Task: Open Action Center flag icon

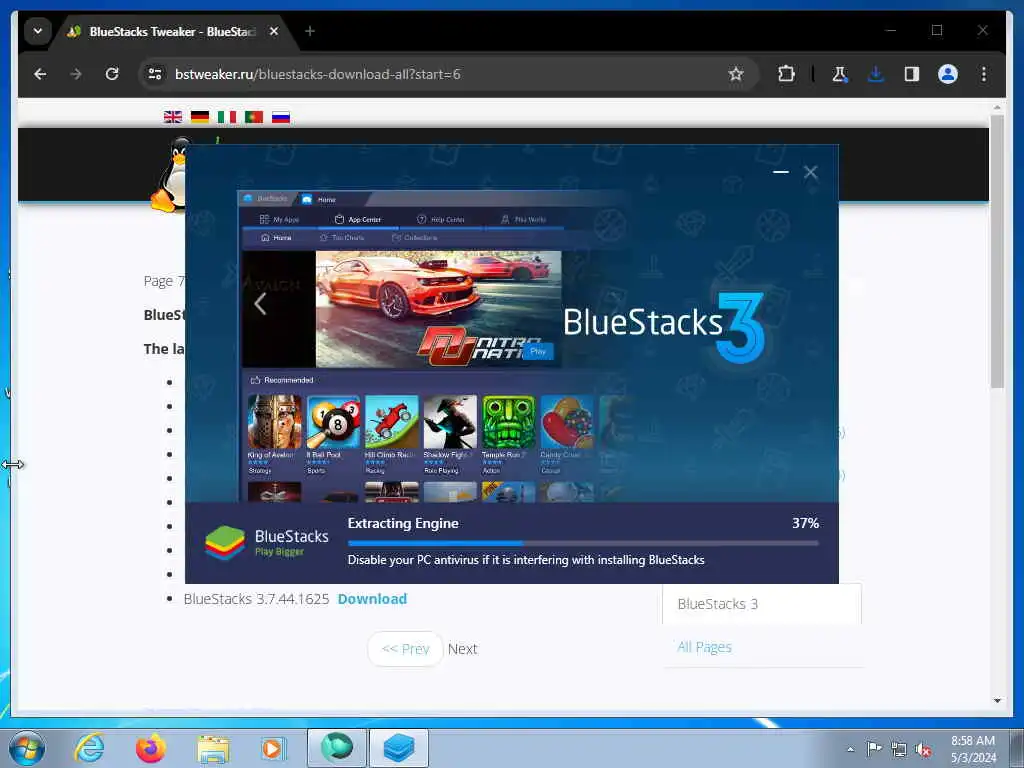Action: (x=874, y=748)
